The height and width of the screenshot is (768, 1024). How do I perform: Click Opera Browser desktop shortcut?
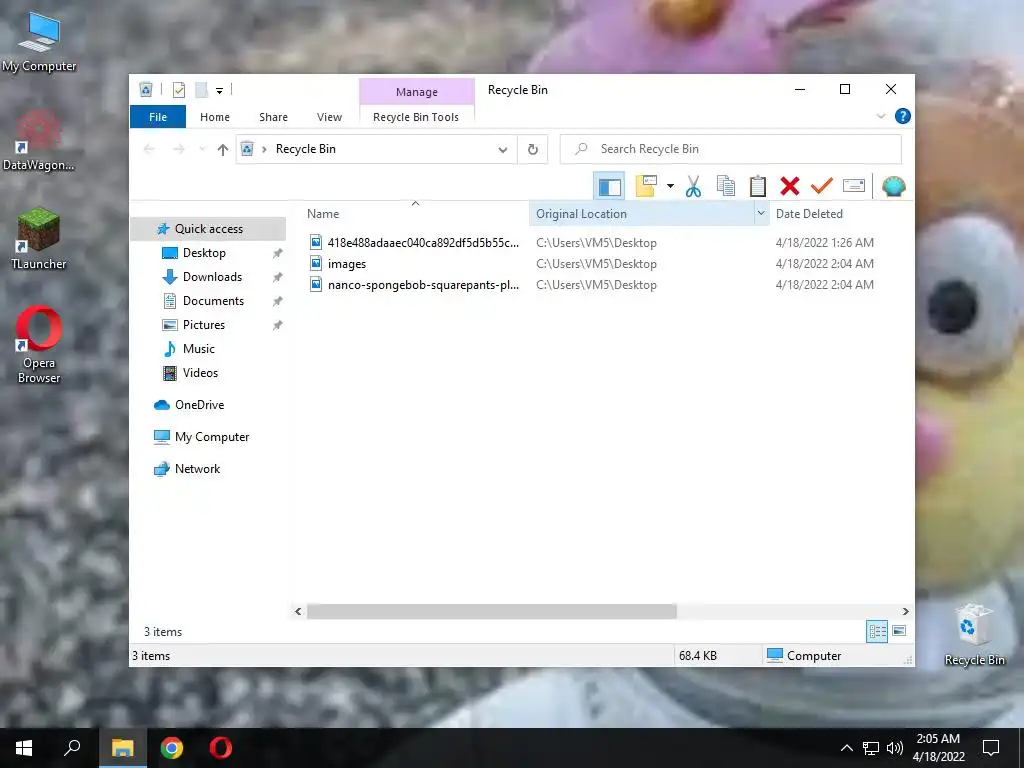(39, 345)
